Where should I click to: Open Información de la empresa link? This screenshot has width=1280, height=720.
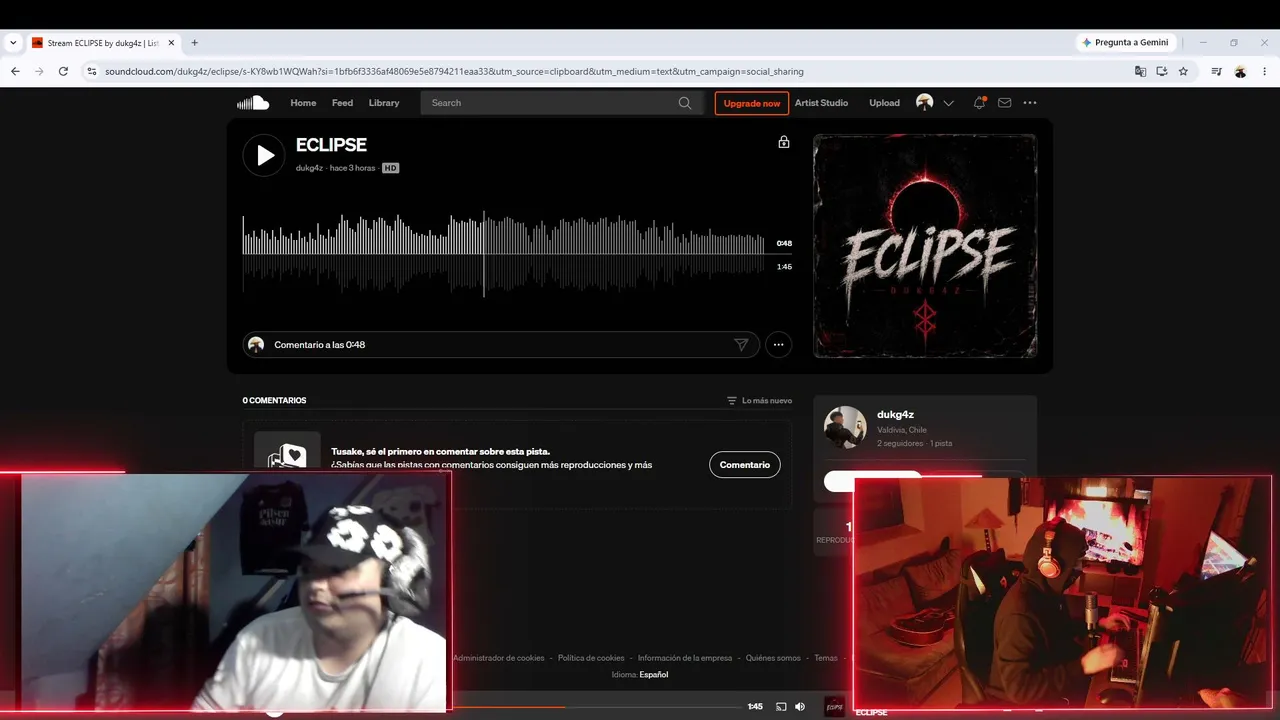pyautogui.click(x=685, y=658)
